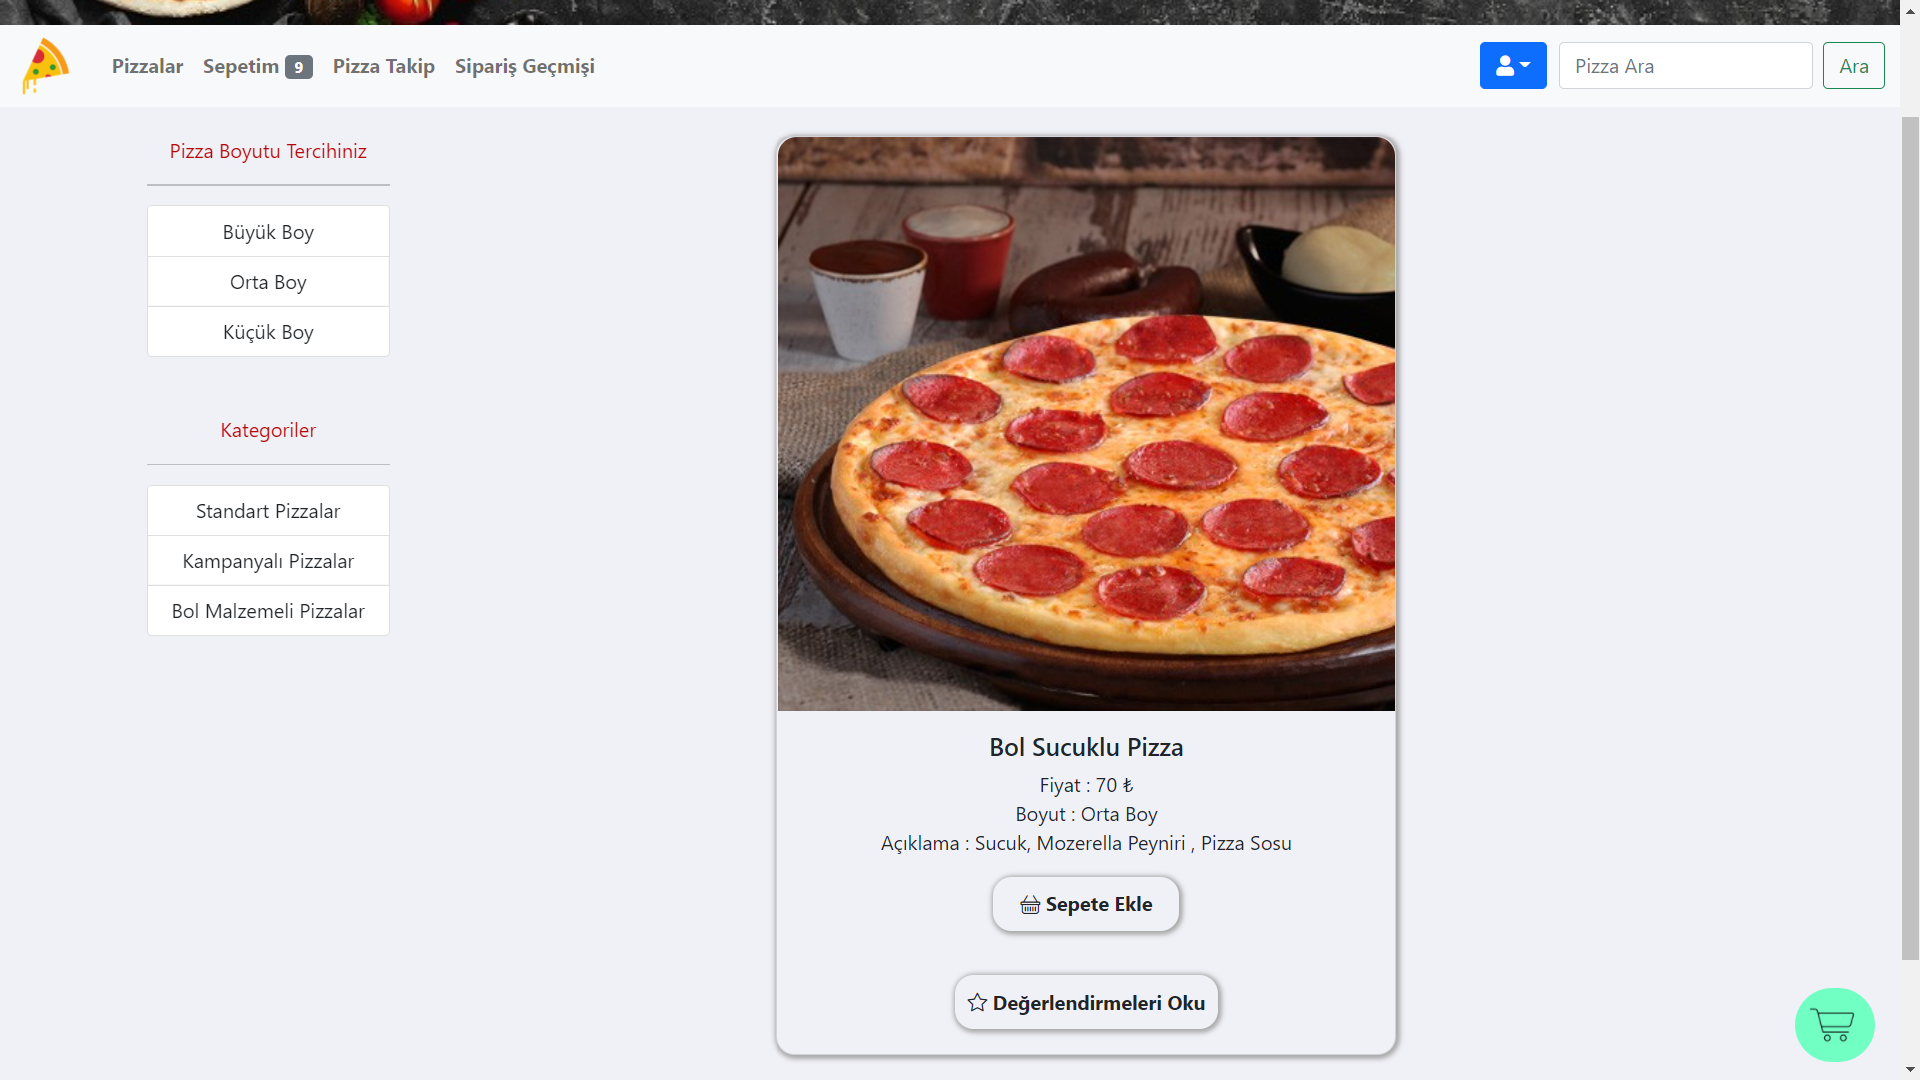Open Pizzalar in the navbar
The height and width of the screenshot is (1080, 1920).
pos(147,66)
